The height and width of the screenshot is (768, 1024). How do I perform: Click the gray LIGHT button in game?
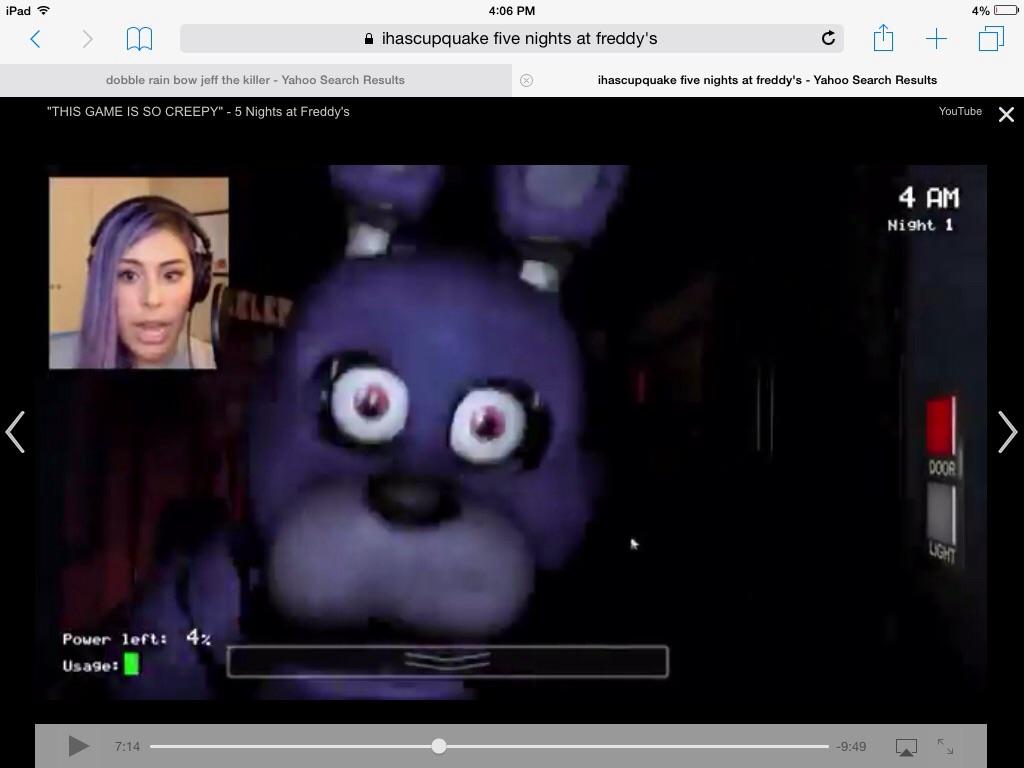tap(941, 514)
